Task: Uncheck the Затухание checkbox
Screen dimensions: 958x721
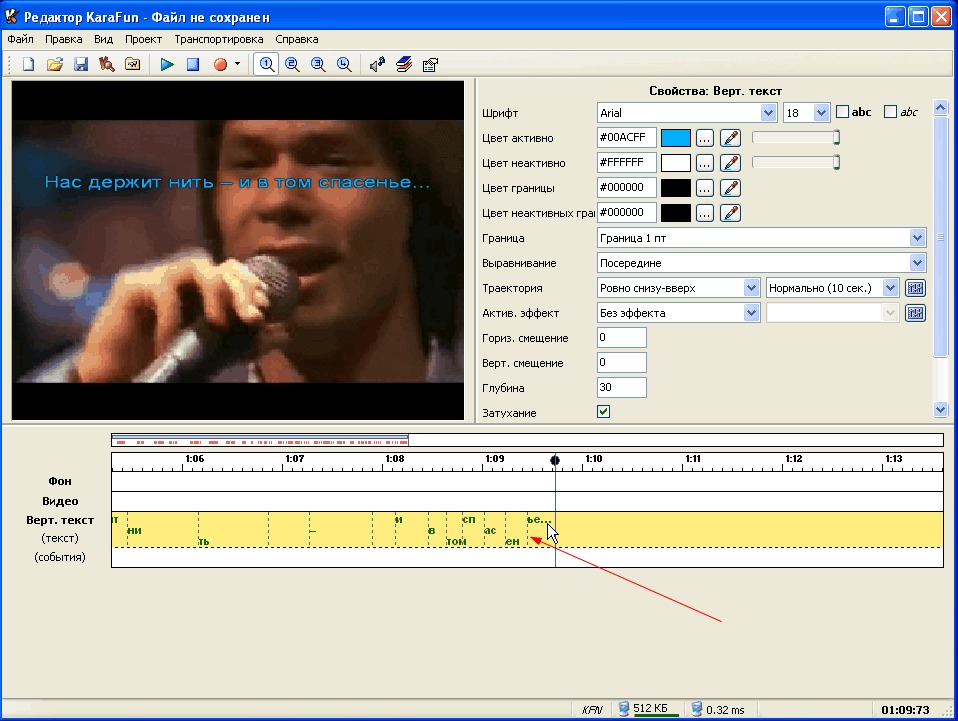Action: point(604,412)
